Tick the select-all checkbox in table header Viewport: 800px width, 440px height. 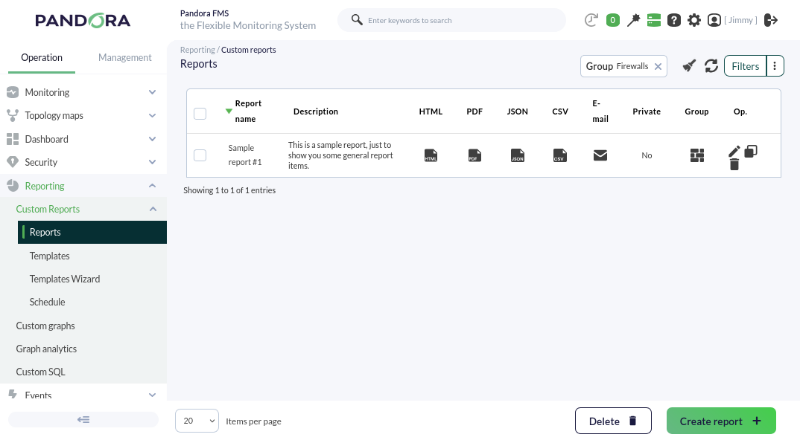point(200,113)
